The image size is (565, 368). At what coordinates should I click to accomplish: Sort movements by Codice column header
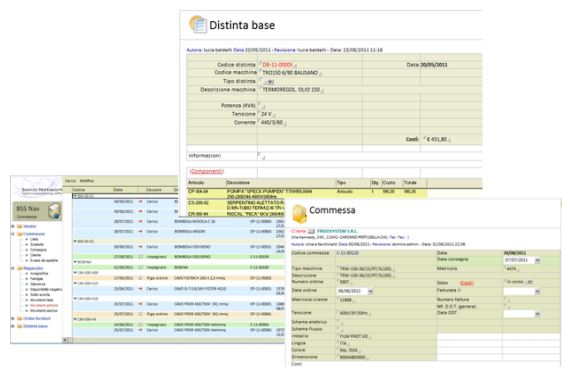[79, 190]
